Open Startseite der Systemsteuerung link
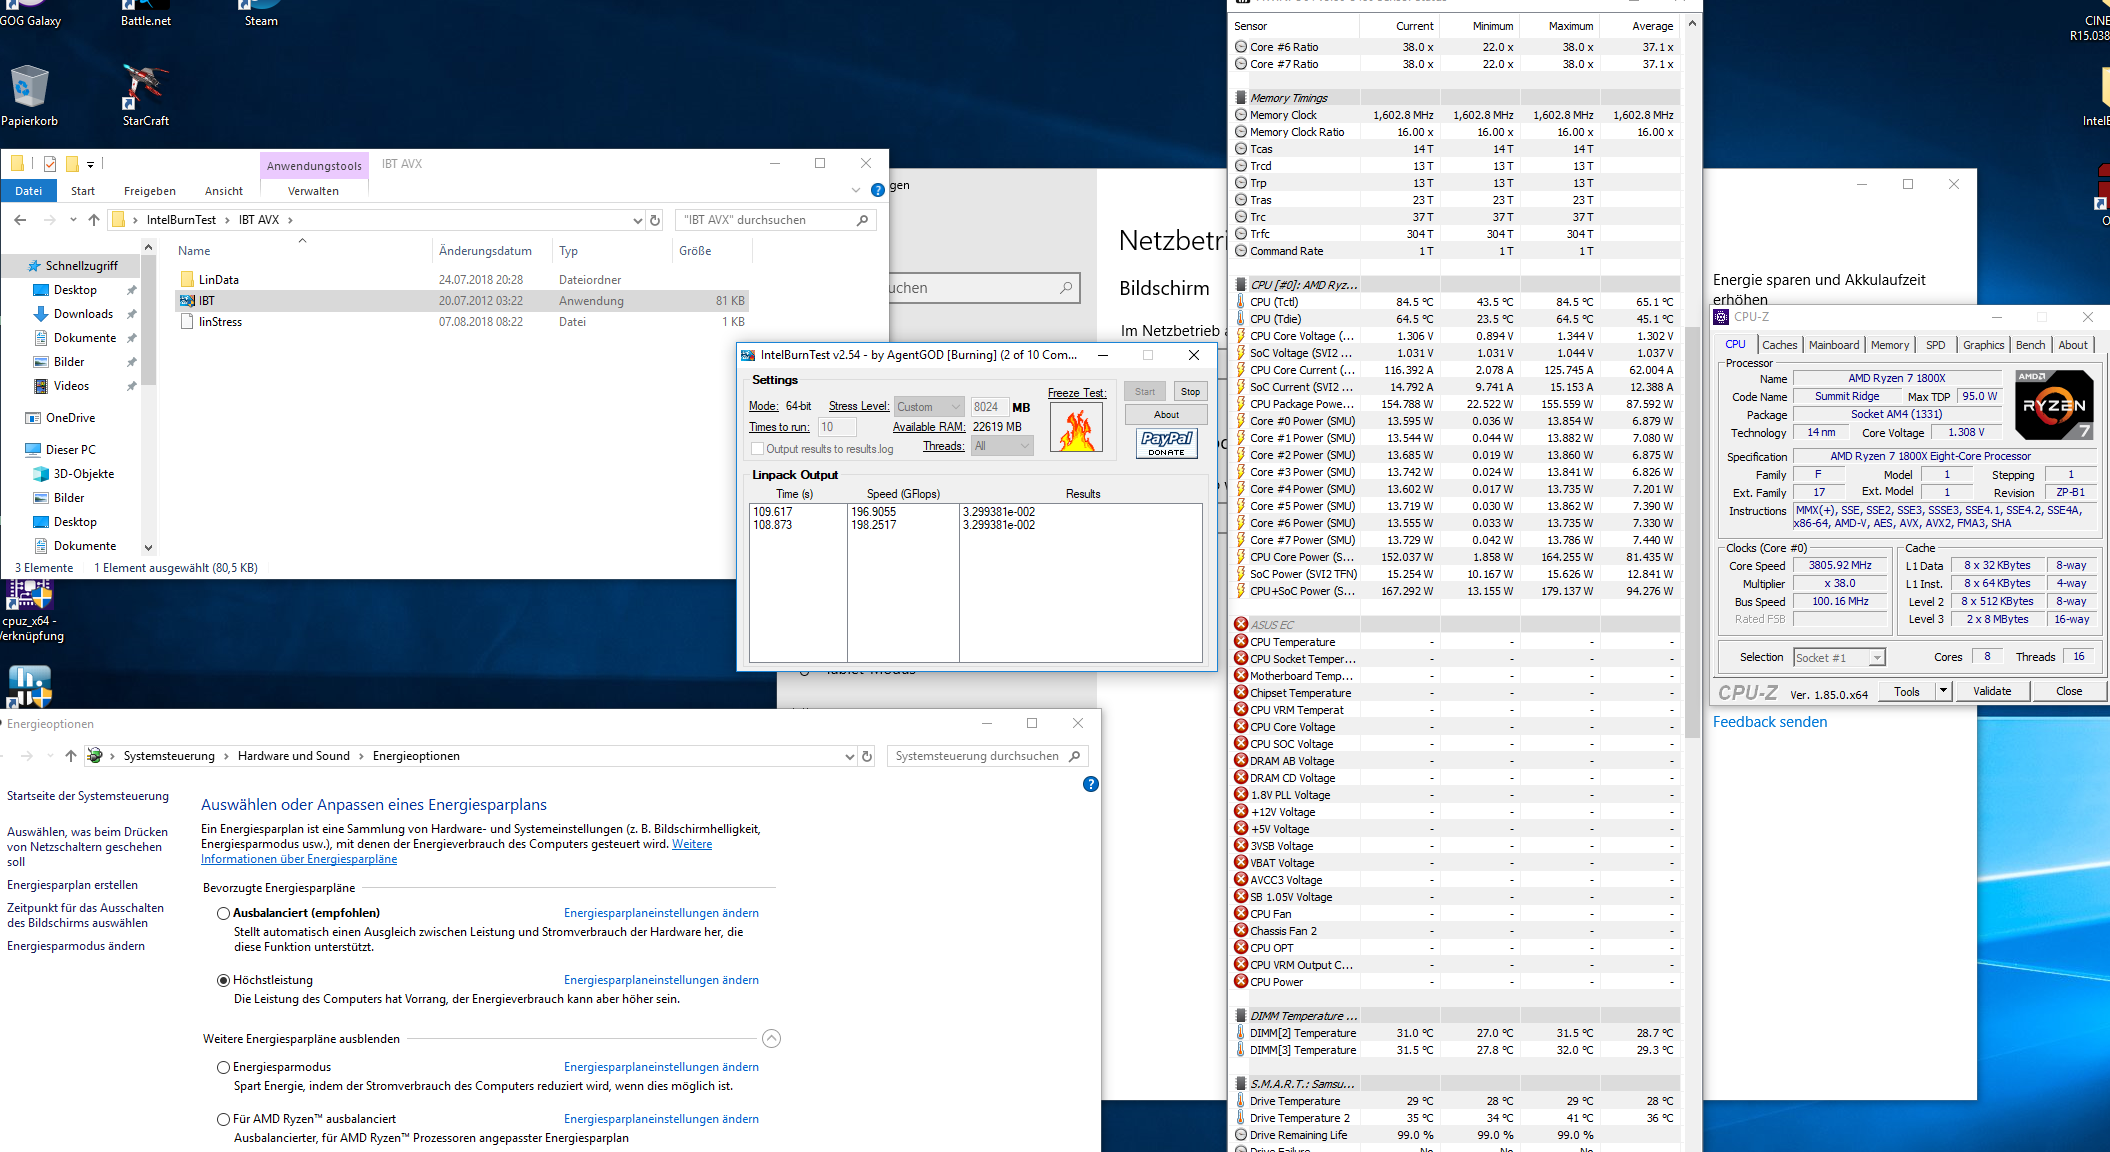The width and height of the screenshot is (2110, 1152). 88,796
